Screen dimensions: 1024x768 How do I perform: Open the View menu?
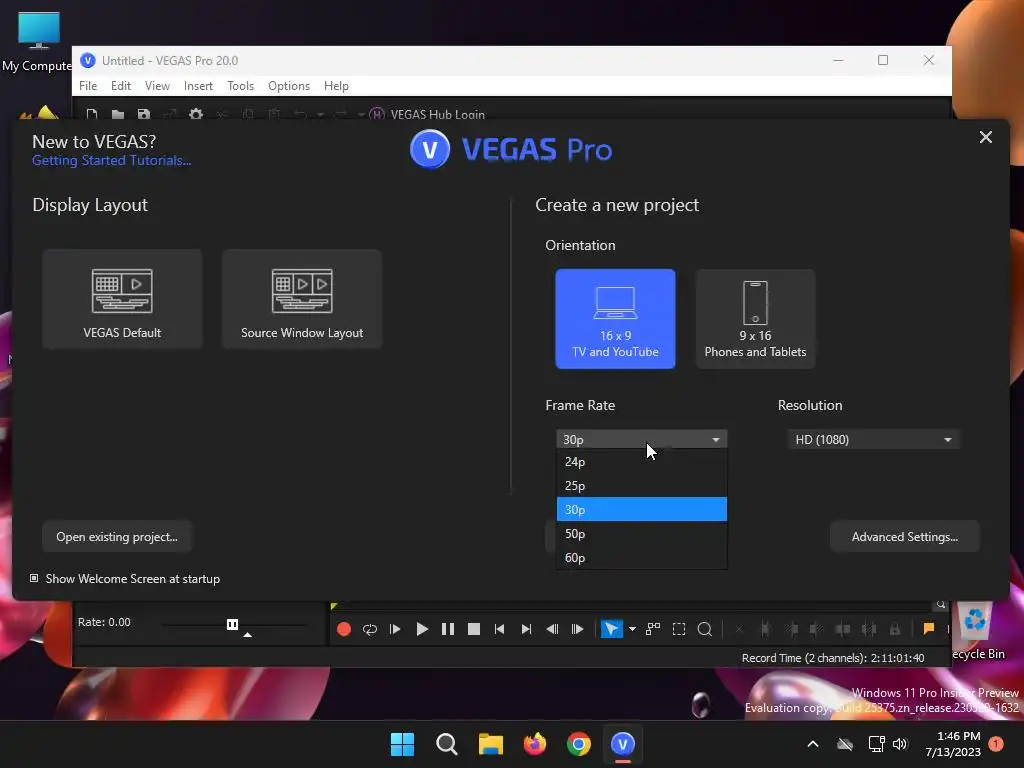pyautogui.click(x=157, y=86)
